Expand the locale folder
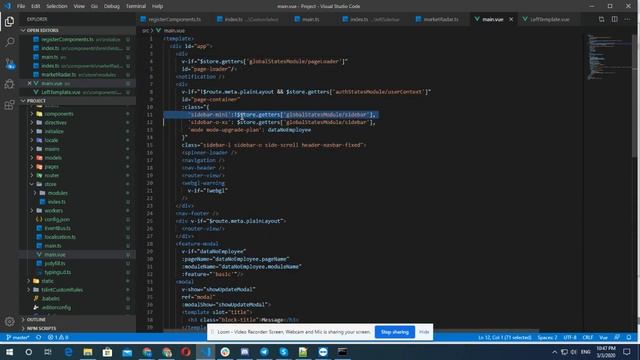 tap(51, 140)
